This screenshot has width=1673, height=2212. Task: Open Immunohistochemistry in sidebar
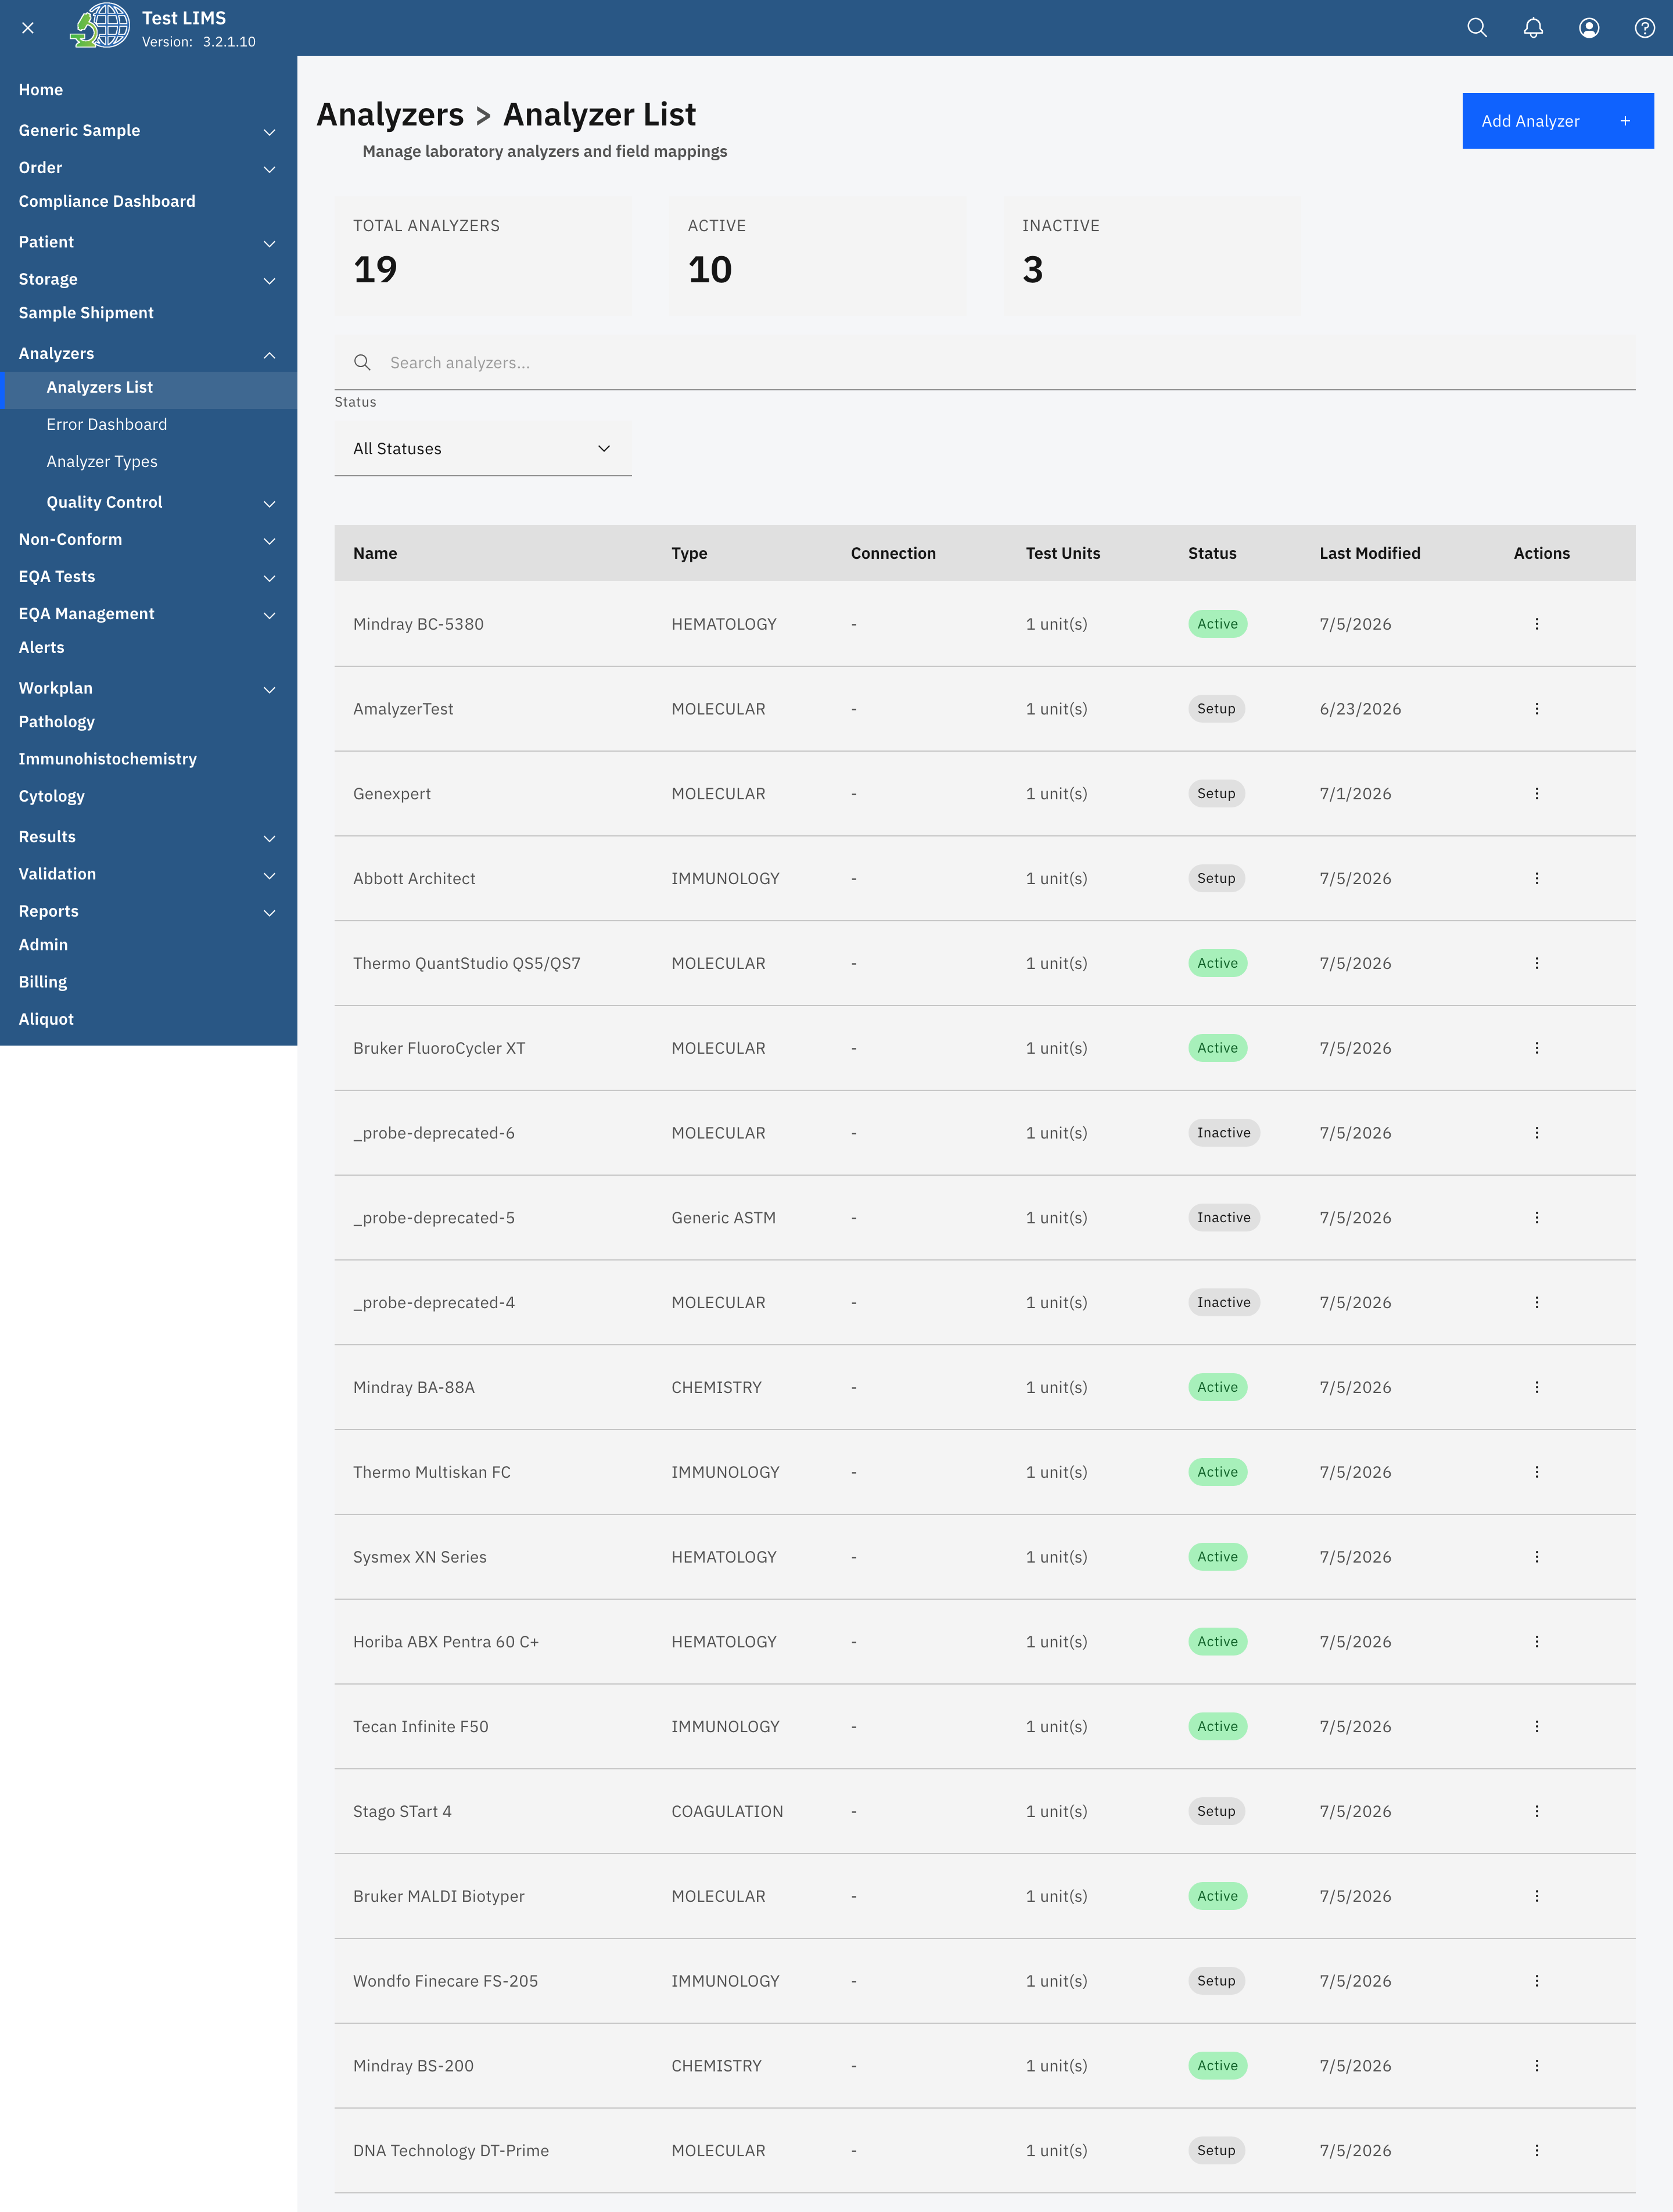pyautogui.click(x=108, y=759)
